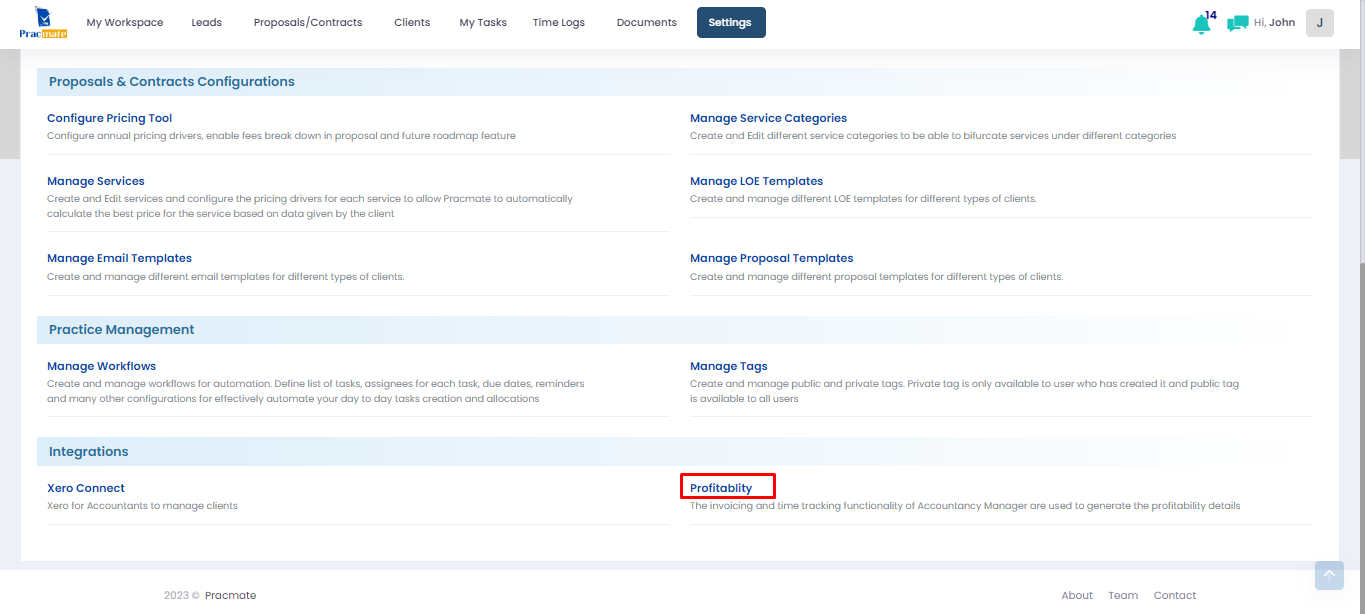Go to My Tasks
The height and width of the screenshot is (614, 1365).
click(483, 22)
